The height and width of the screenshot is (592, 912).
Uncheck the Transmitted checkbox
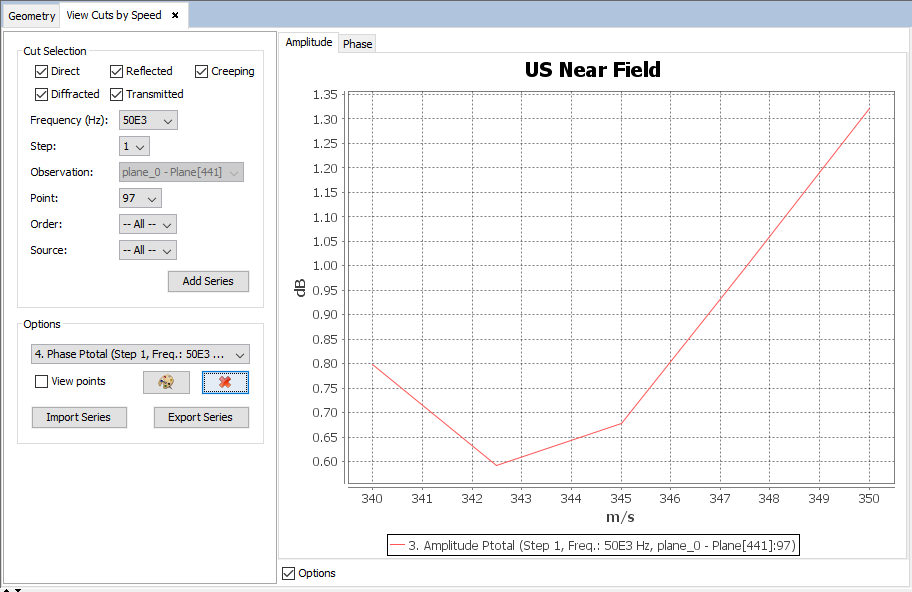pos(117,94)
